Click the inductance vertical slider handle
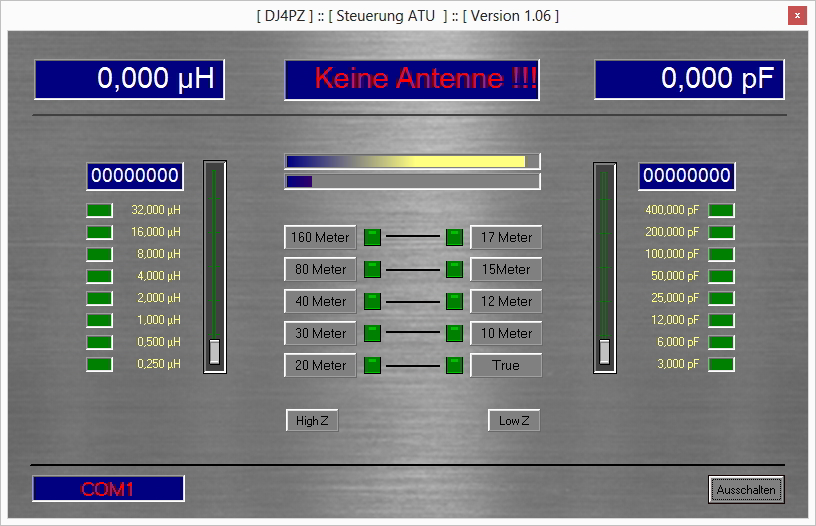Screen dimensions: 816x526 (214, 351)
